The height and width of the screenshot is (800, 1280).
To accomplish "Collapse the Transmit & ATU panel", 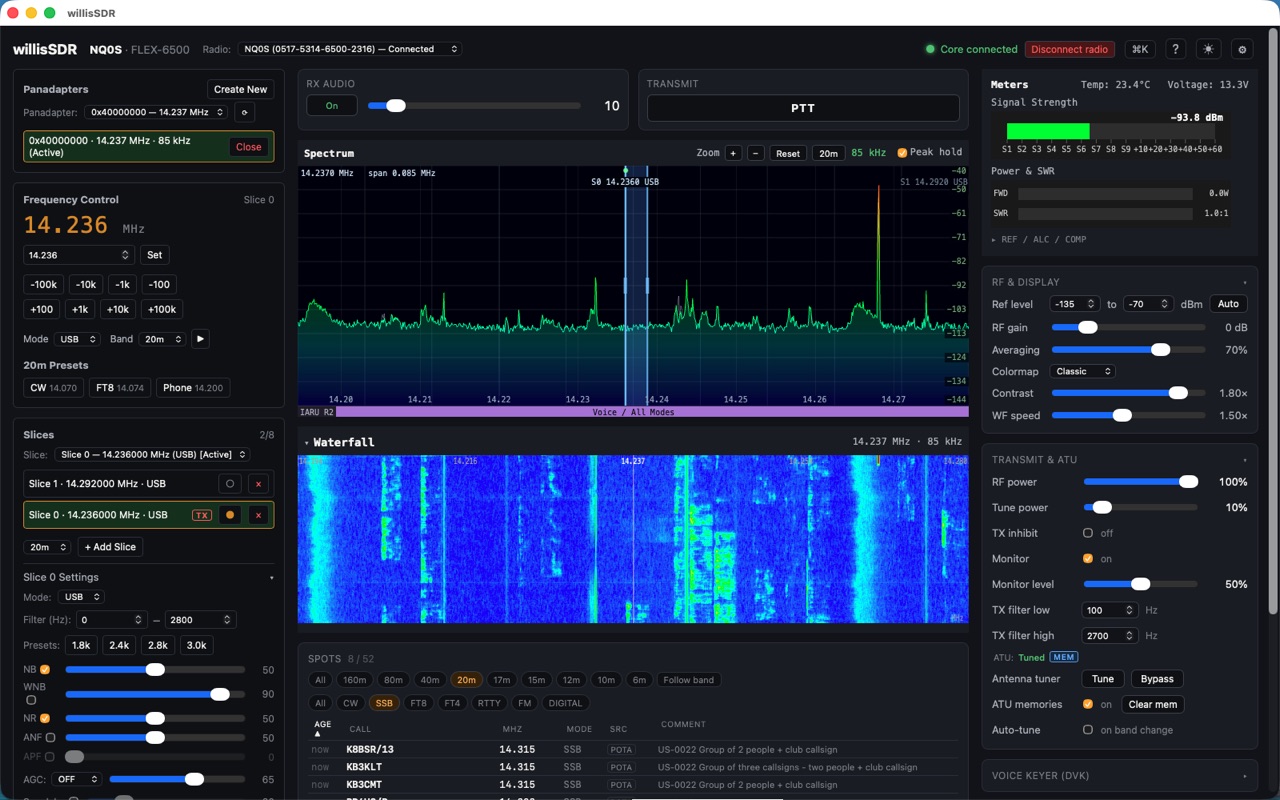I will tap(1245, 460).
